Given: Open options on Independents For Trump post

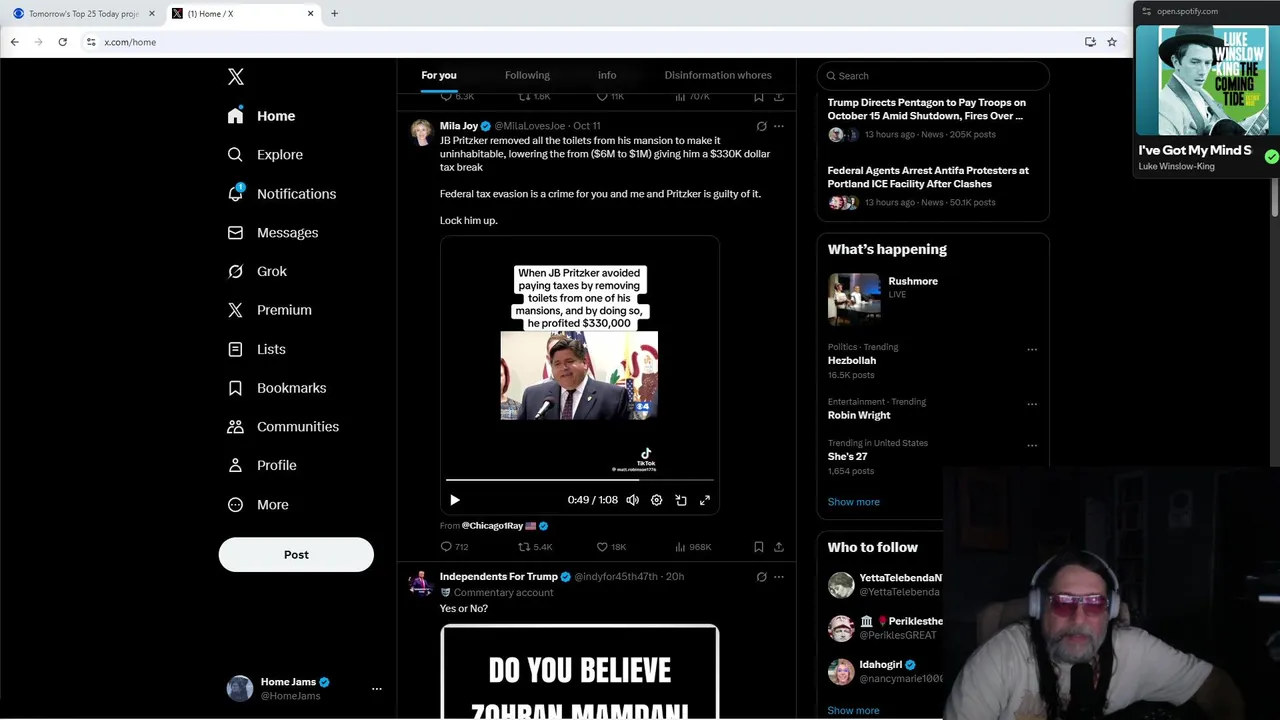Looking at the screenshot, I should pyautogui.click(x=779, y=577).
